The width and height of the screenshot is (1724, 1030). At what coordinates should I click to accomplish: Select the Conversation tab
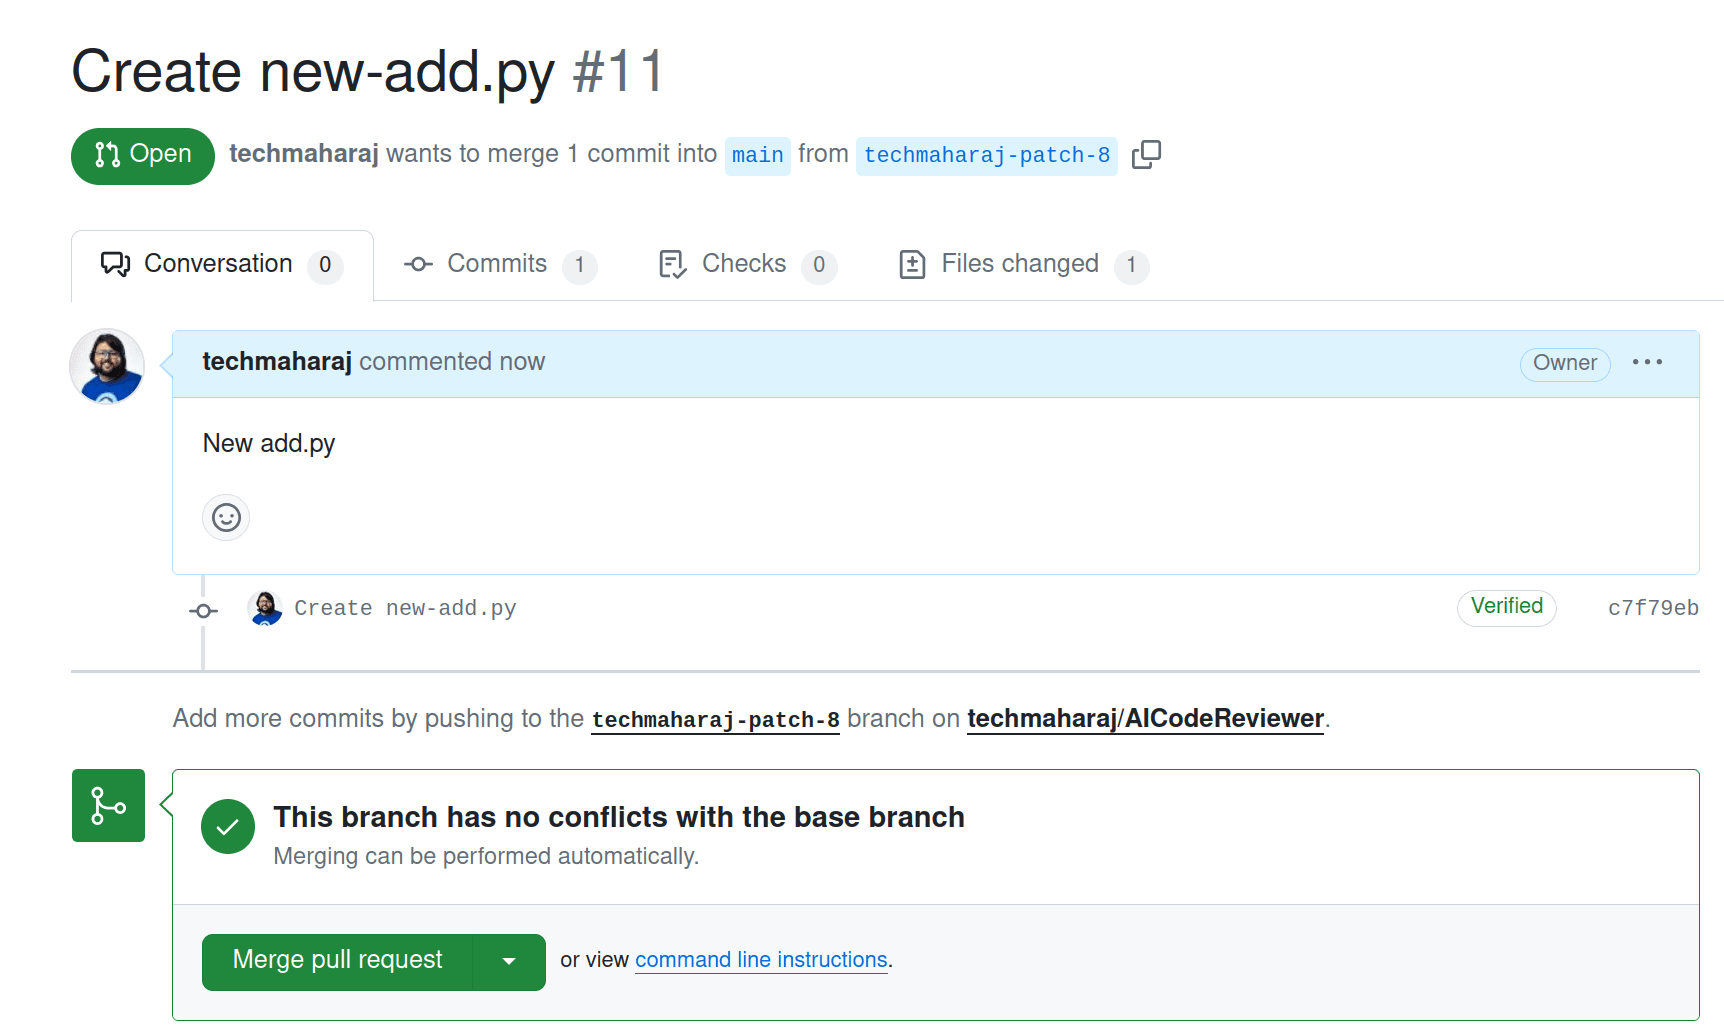222,265
